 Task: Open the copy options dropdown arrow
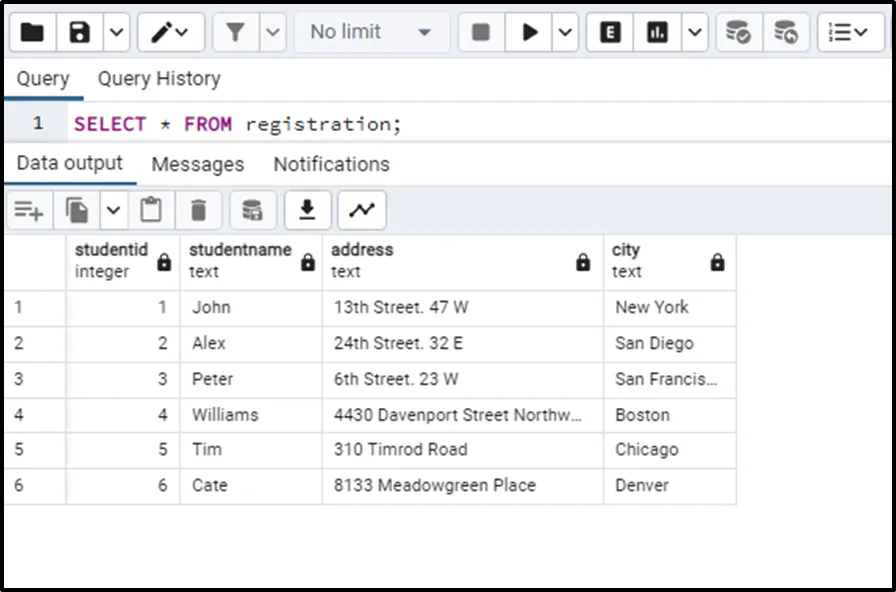[113, 210]
